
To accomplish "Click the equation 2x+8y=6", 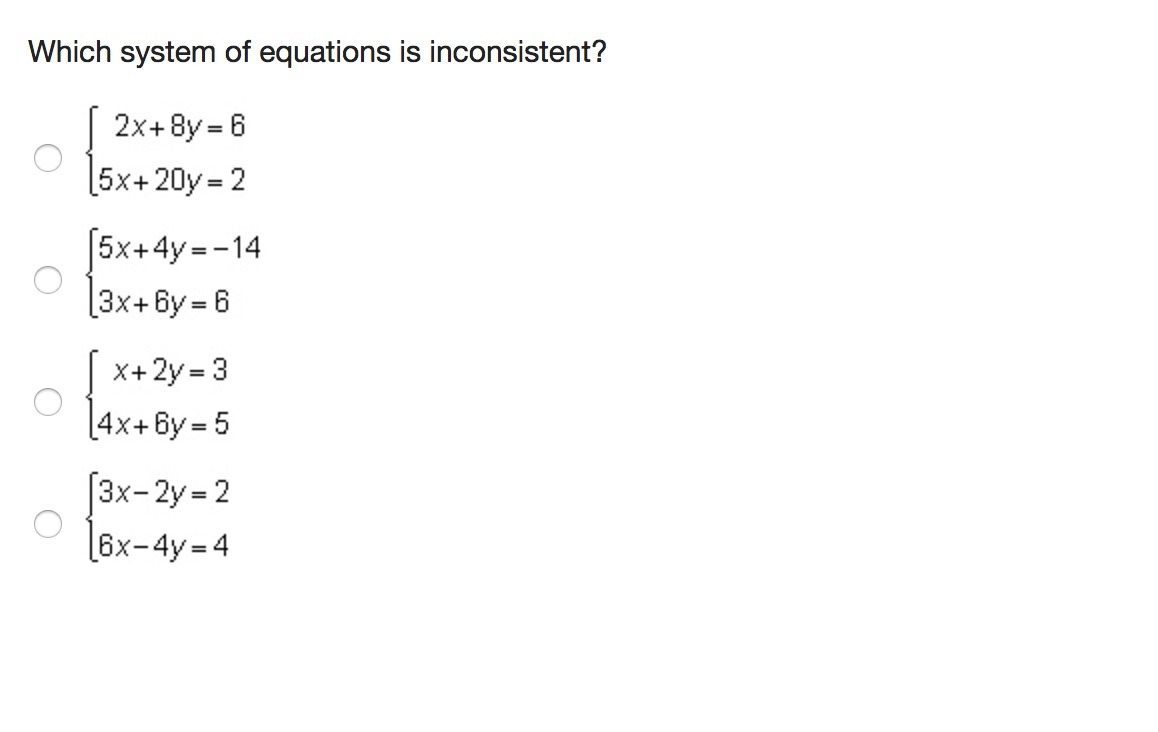I will [x=179, y=127].
